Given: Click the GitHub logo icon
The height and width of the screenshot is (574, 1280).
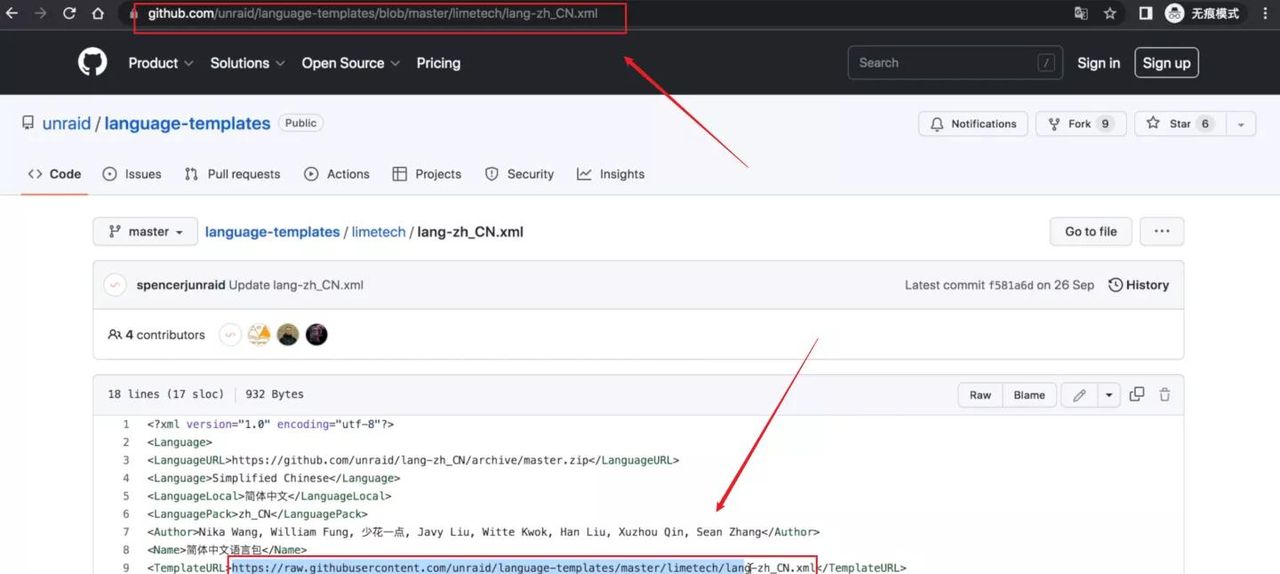Looking at the screenshot, I should click(92, 62).
